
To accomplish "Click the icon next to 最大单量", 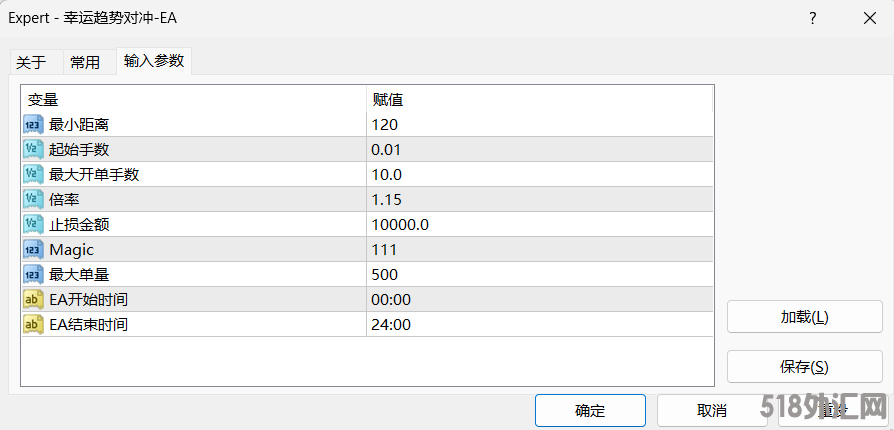I will (x=33, y=275).
